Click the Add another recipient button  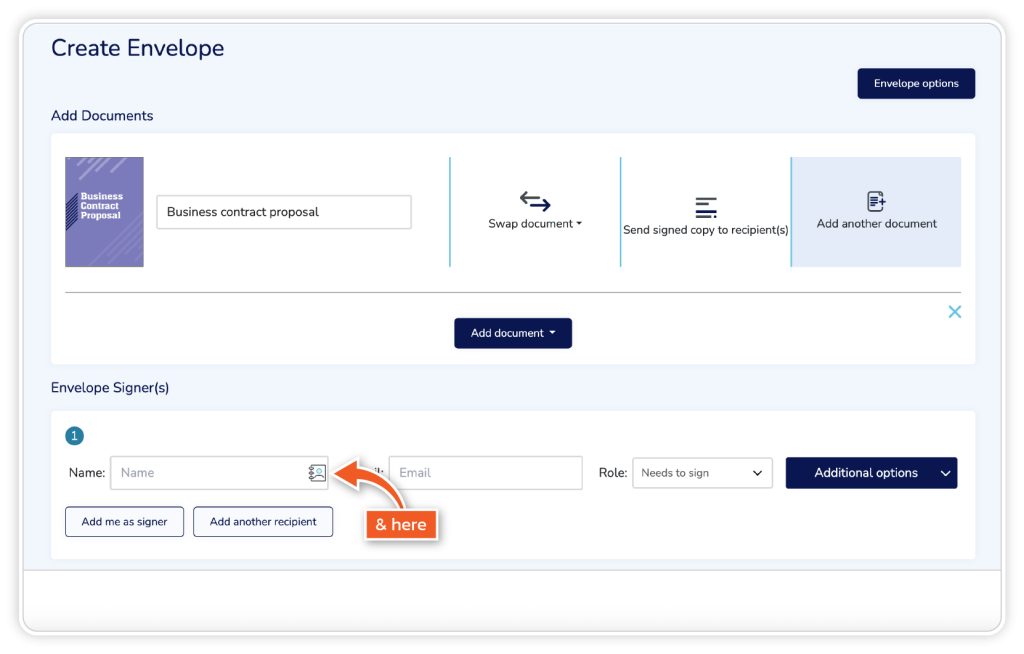click(263, 522)
